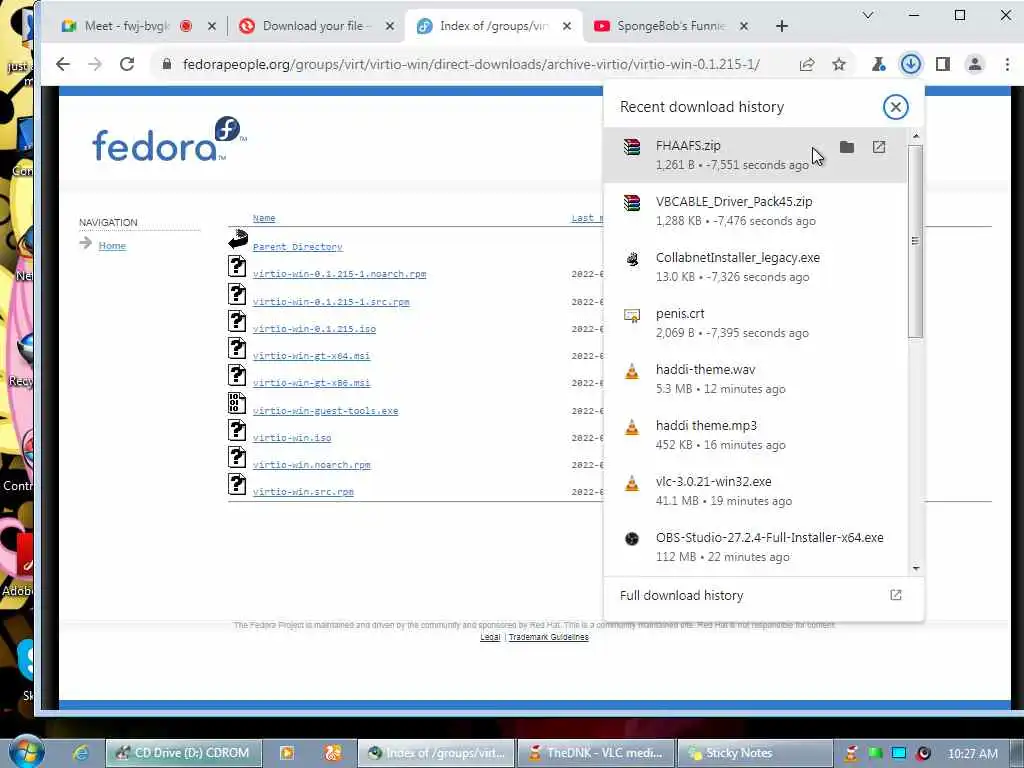Image resolution: width=1024 pixels, height=768 pixels.
Task: Click the Fedora logo
Action: point(169,139)
